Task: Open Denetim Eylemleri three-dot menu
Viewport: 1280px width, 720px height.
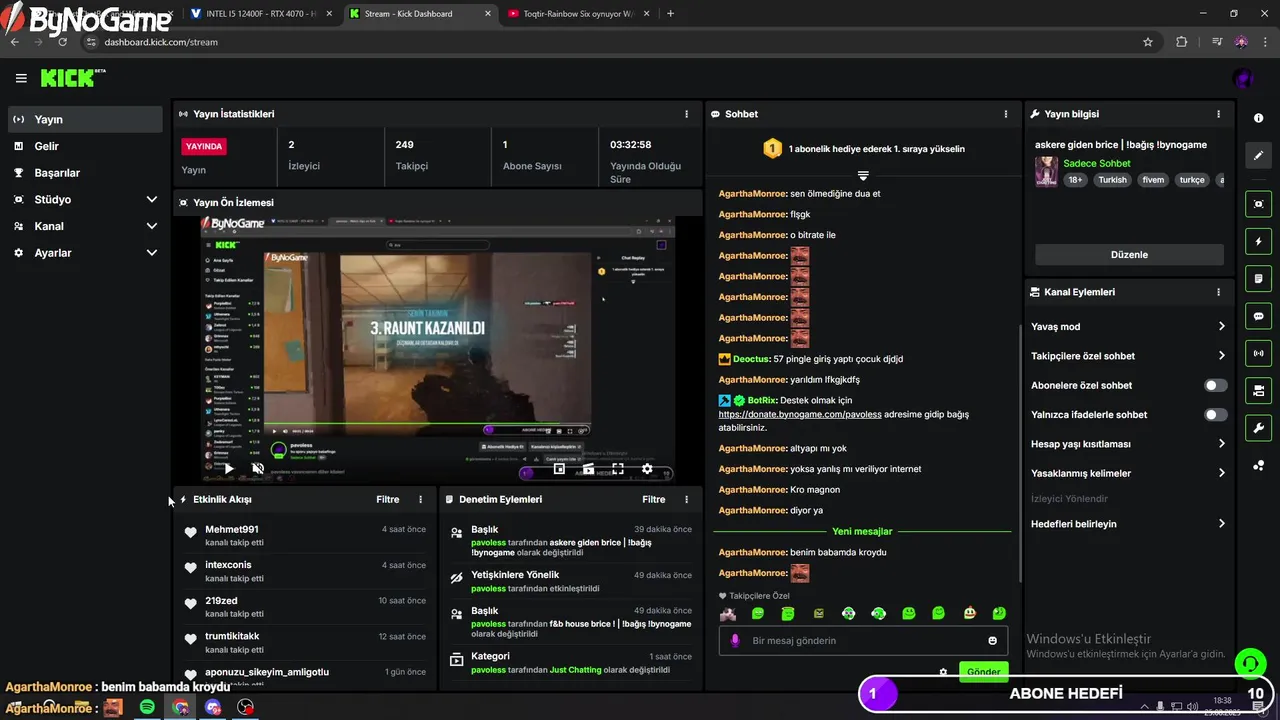Action: coord(686,499)
